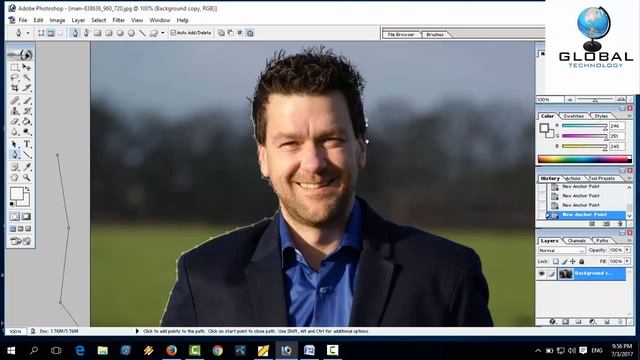Open the Fill slider arrow
The height and width of the screenshot is (360, 640).
pyautogui.click(x=627, y=261)
